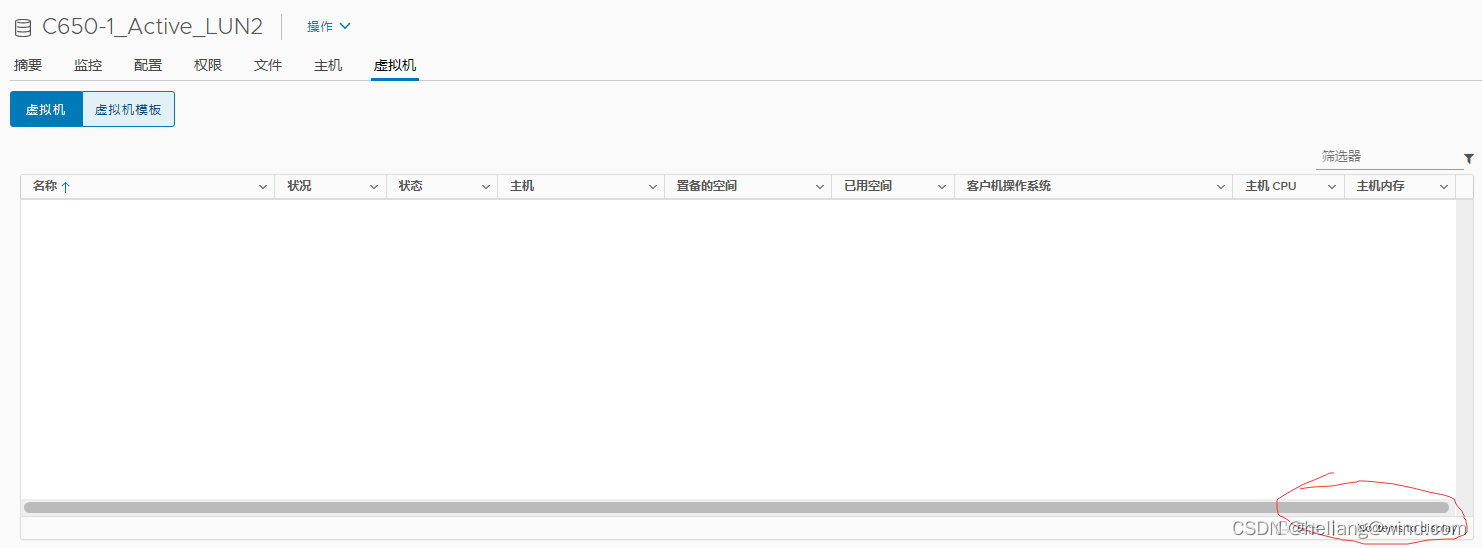Switch to the 配置 tab
1482x548 pixels.
pos(148,65)
